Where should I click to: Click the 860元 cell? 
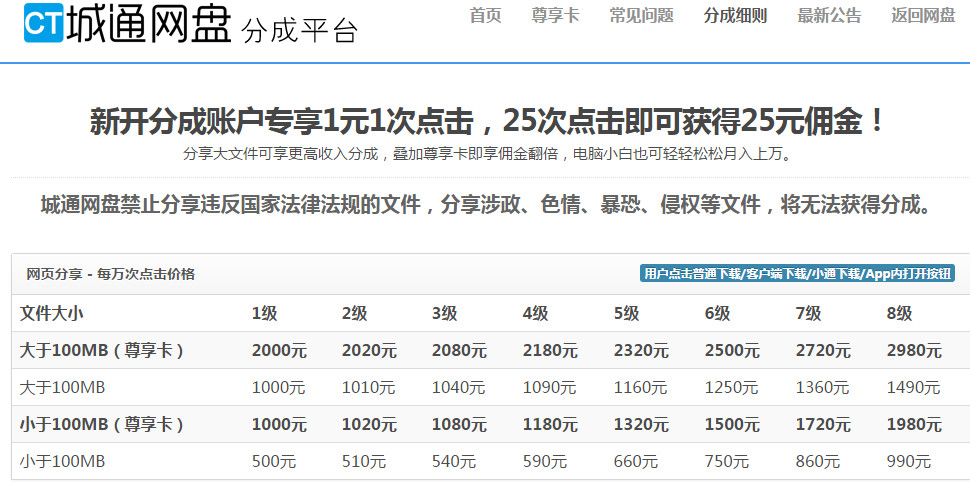818,461
